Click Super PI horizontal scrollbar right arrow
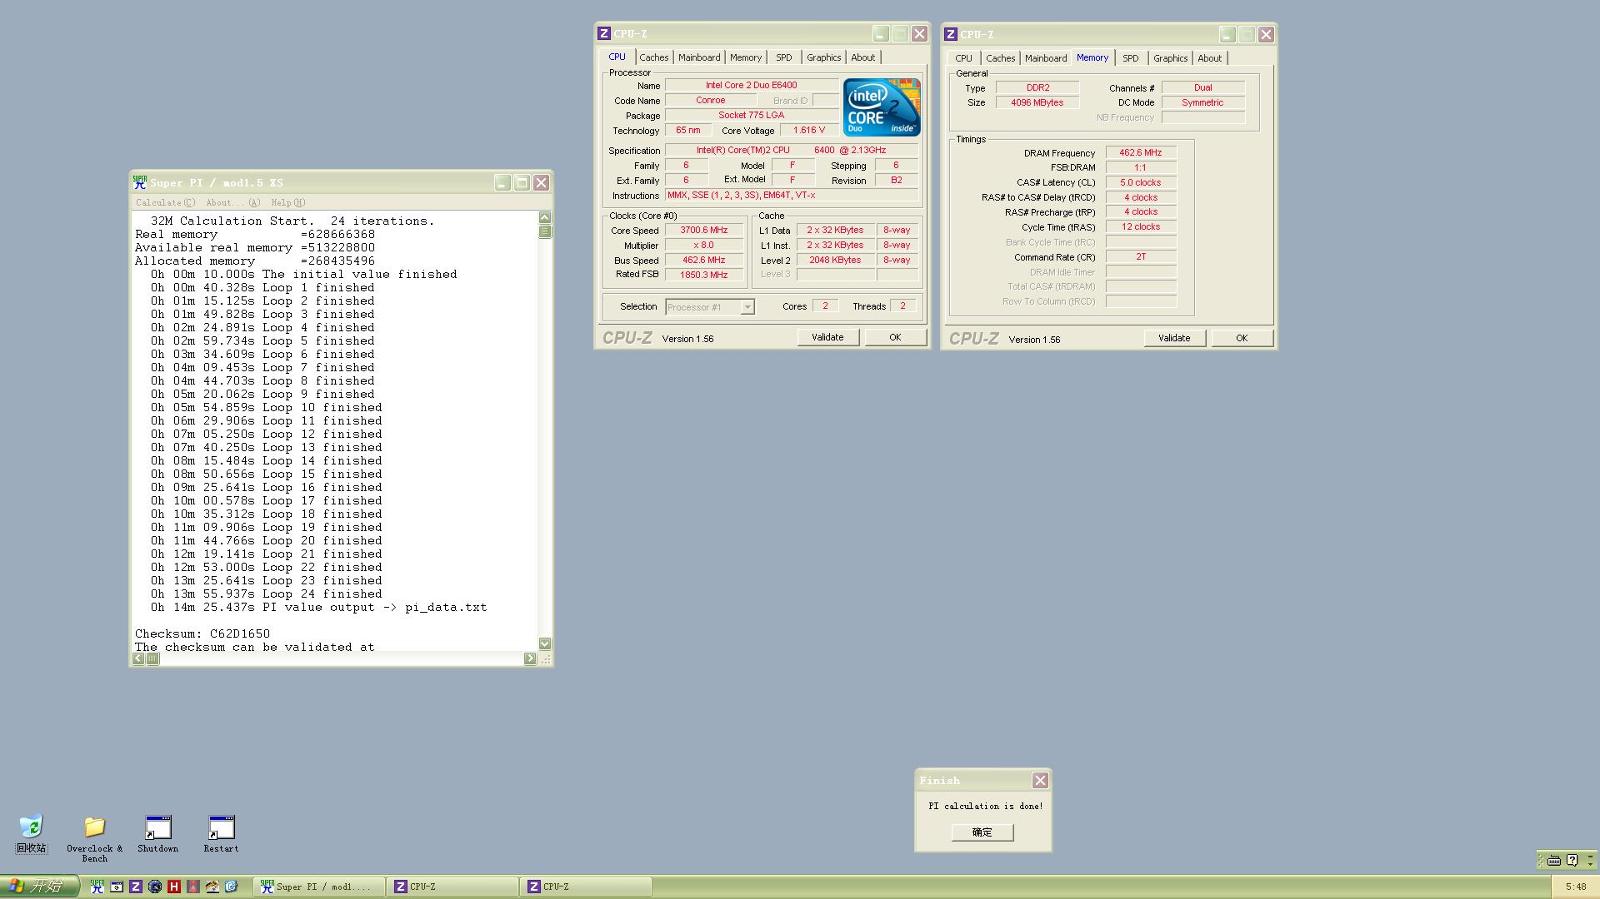 click(x=530, y=658)
